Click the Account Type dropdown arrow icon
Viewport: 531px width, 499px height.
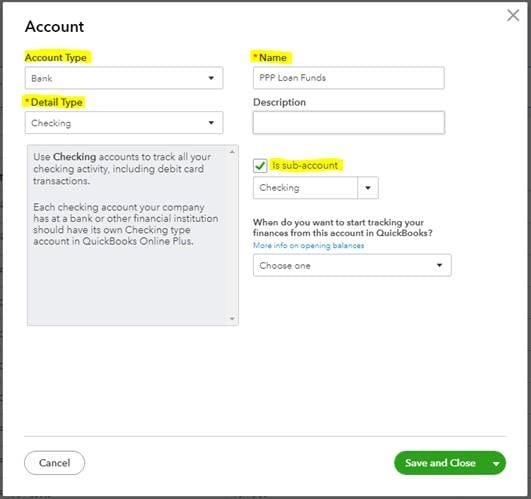click(x=211, y=78)
